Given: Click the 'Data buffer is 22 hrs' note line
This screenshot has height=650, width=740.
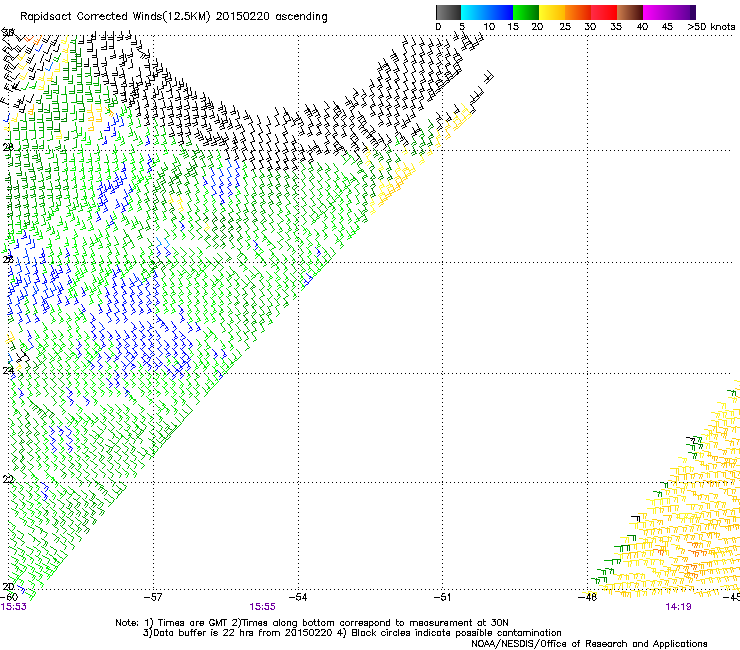Looking at the screenshot, I should coord(352,633).
